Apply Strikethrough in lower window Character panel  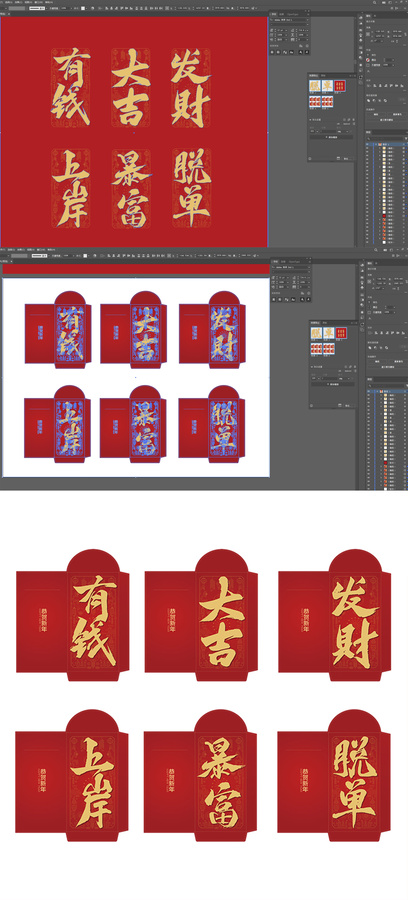pyautogui.click(x=309, y=300)
